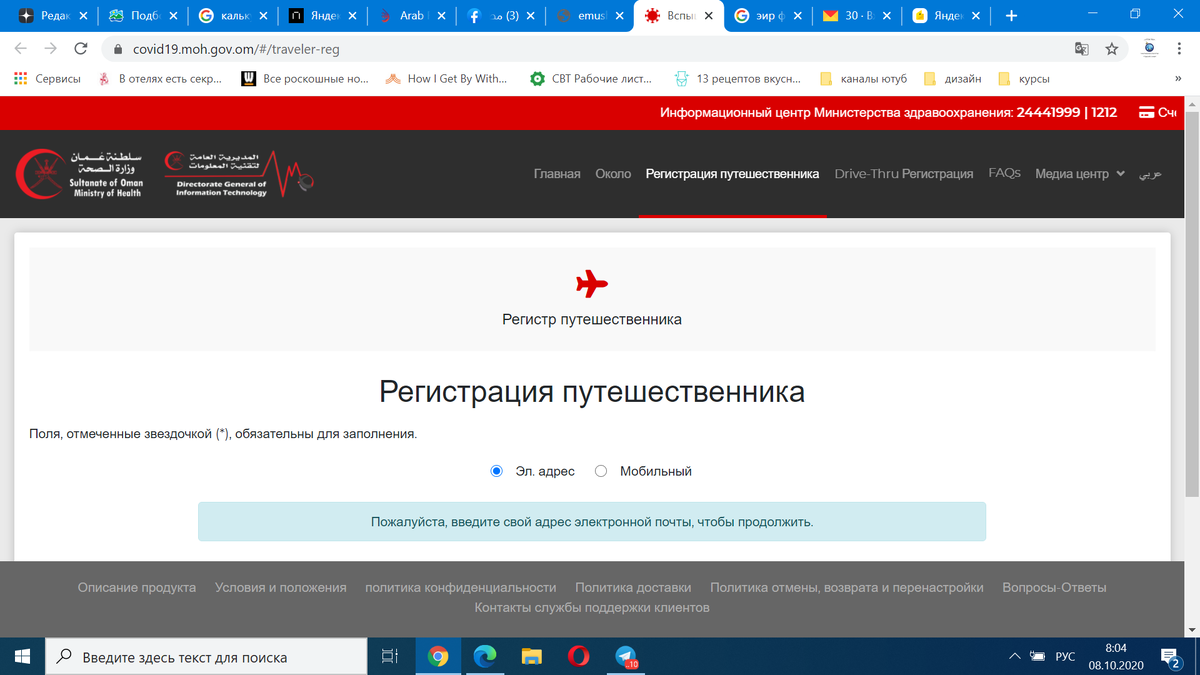
Task: Open Drive-Thru Регистрация menu item
Action: [904, 174]
